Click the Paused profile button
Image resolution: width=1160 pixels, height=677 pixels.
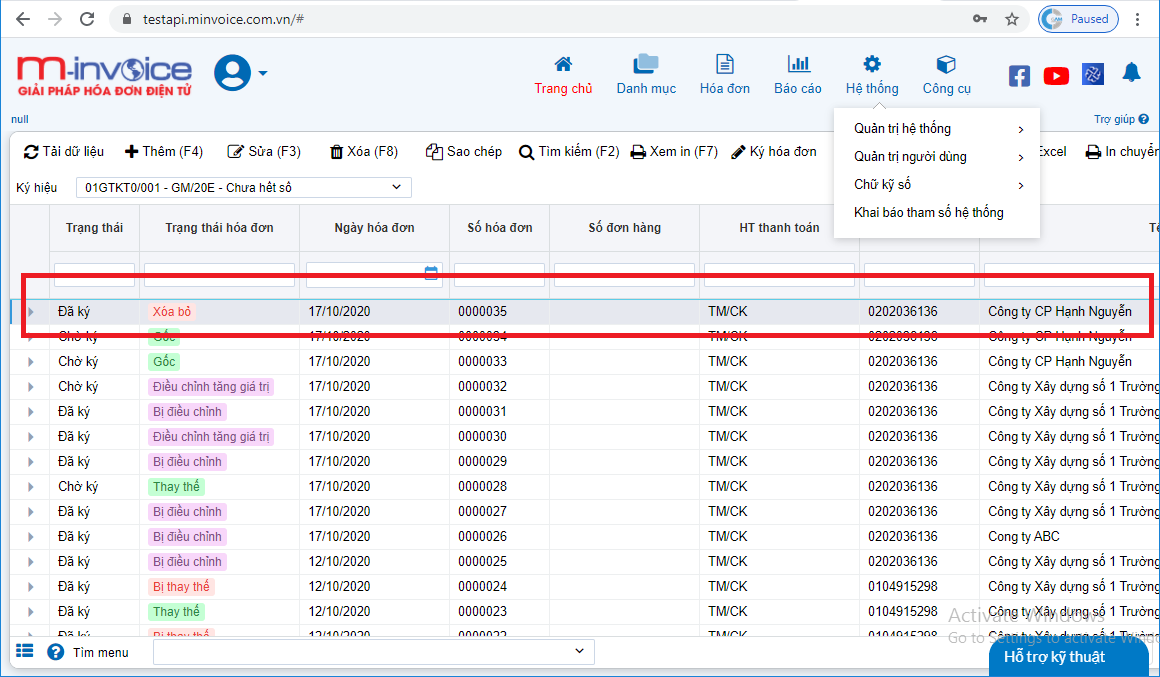[x=1078, y=19]
